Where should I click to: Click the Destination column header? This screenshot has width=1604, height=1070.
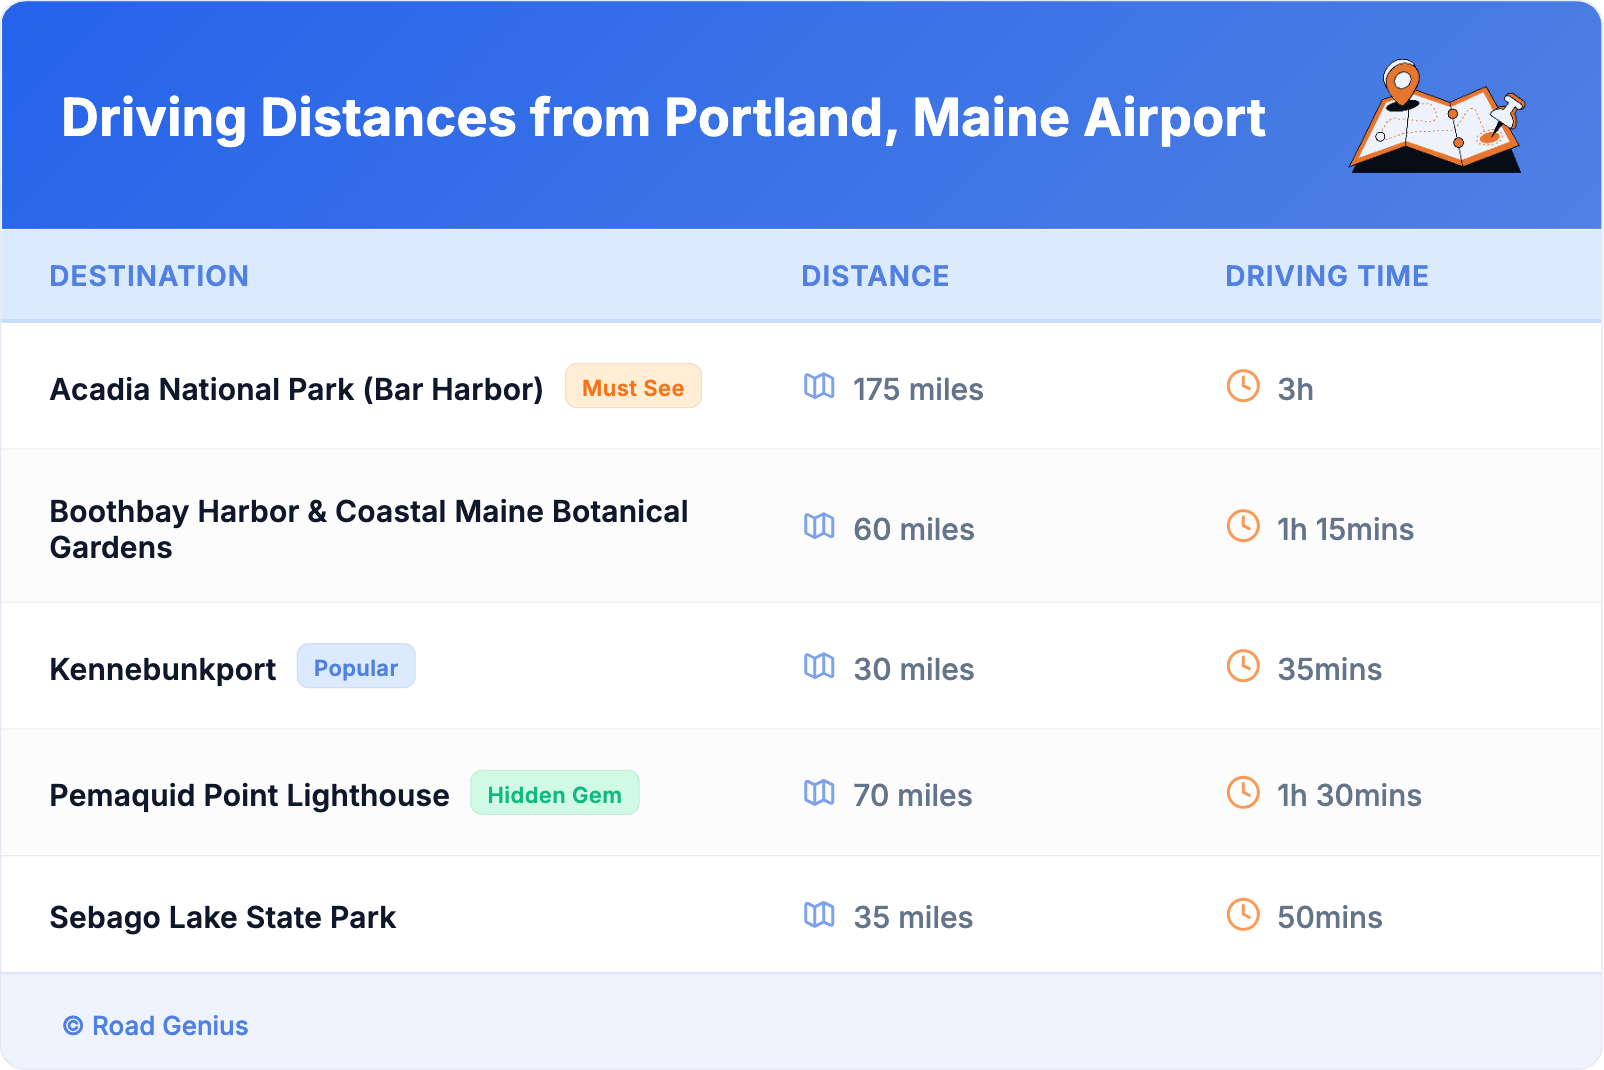(149, 276)
